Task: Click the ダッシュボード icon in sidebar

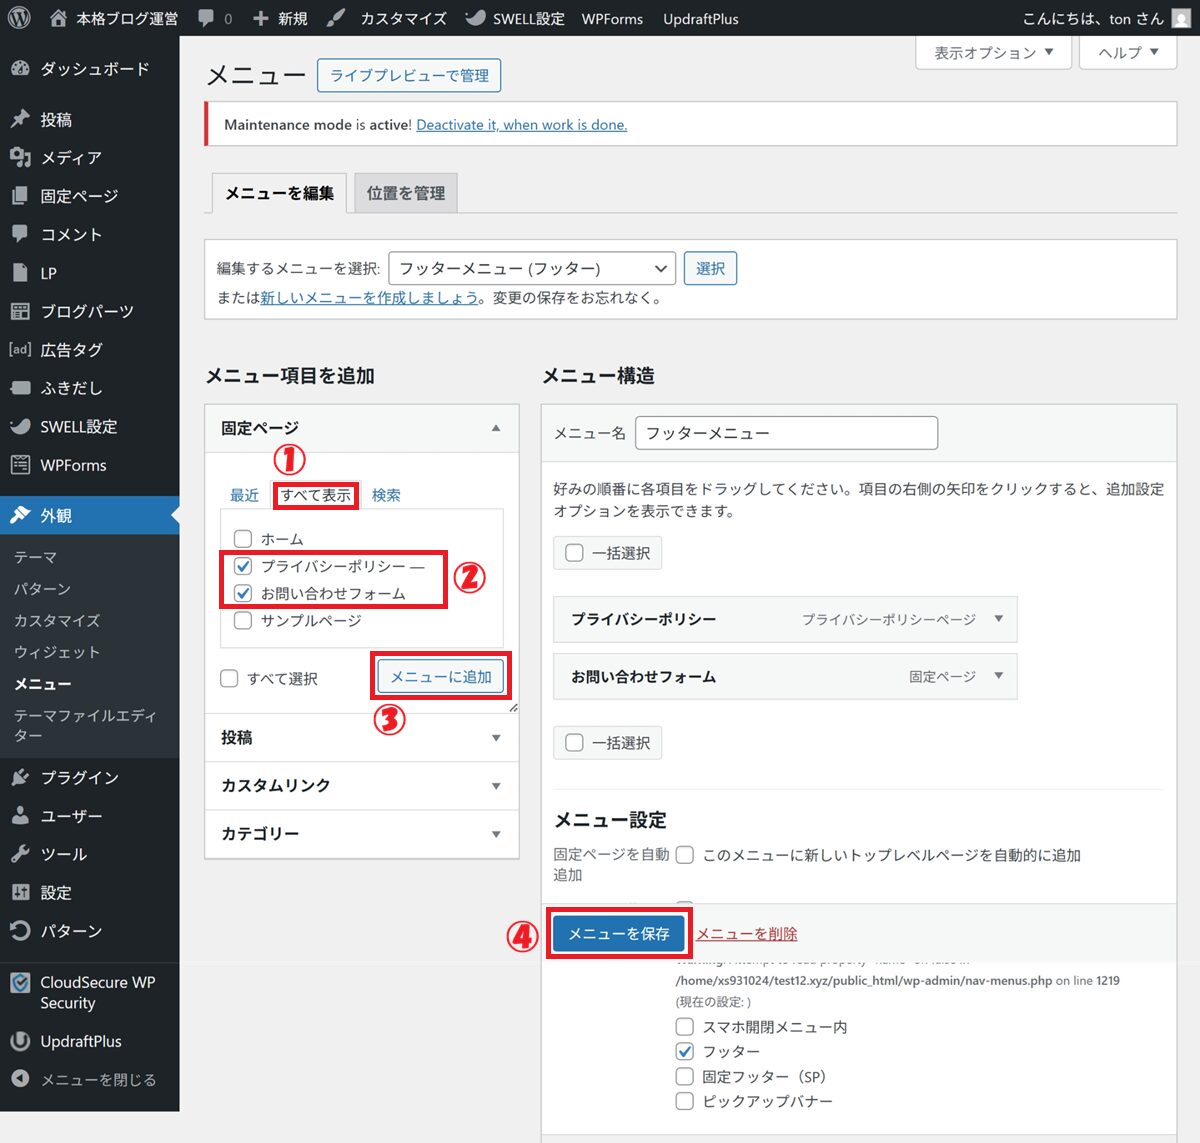Action: tap(20, 69)
